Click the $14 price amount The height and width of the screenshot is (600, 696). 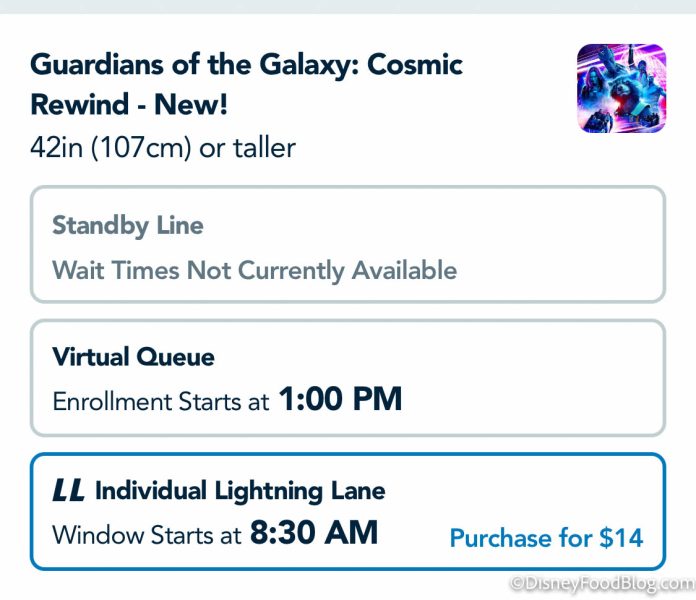621,537
